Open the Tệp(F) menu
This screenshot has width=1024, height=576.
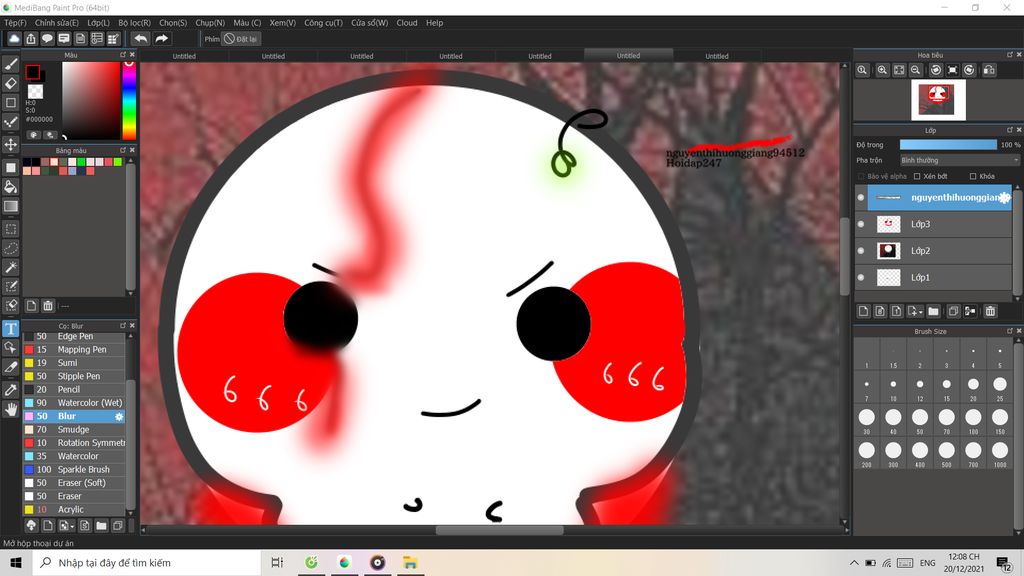click(x=15, y=23)
